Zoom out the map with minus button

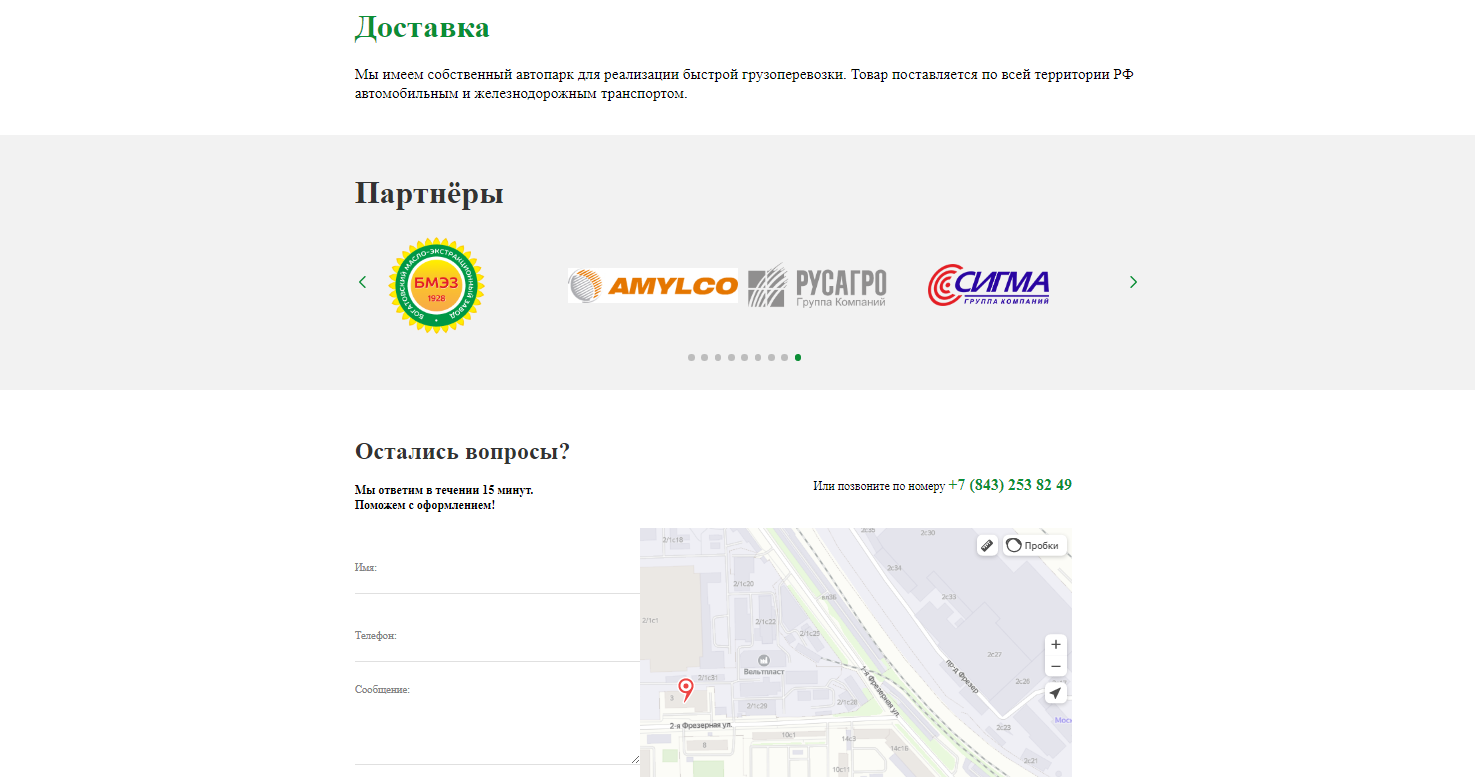click(1056, 667)
